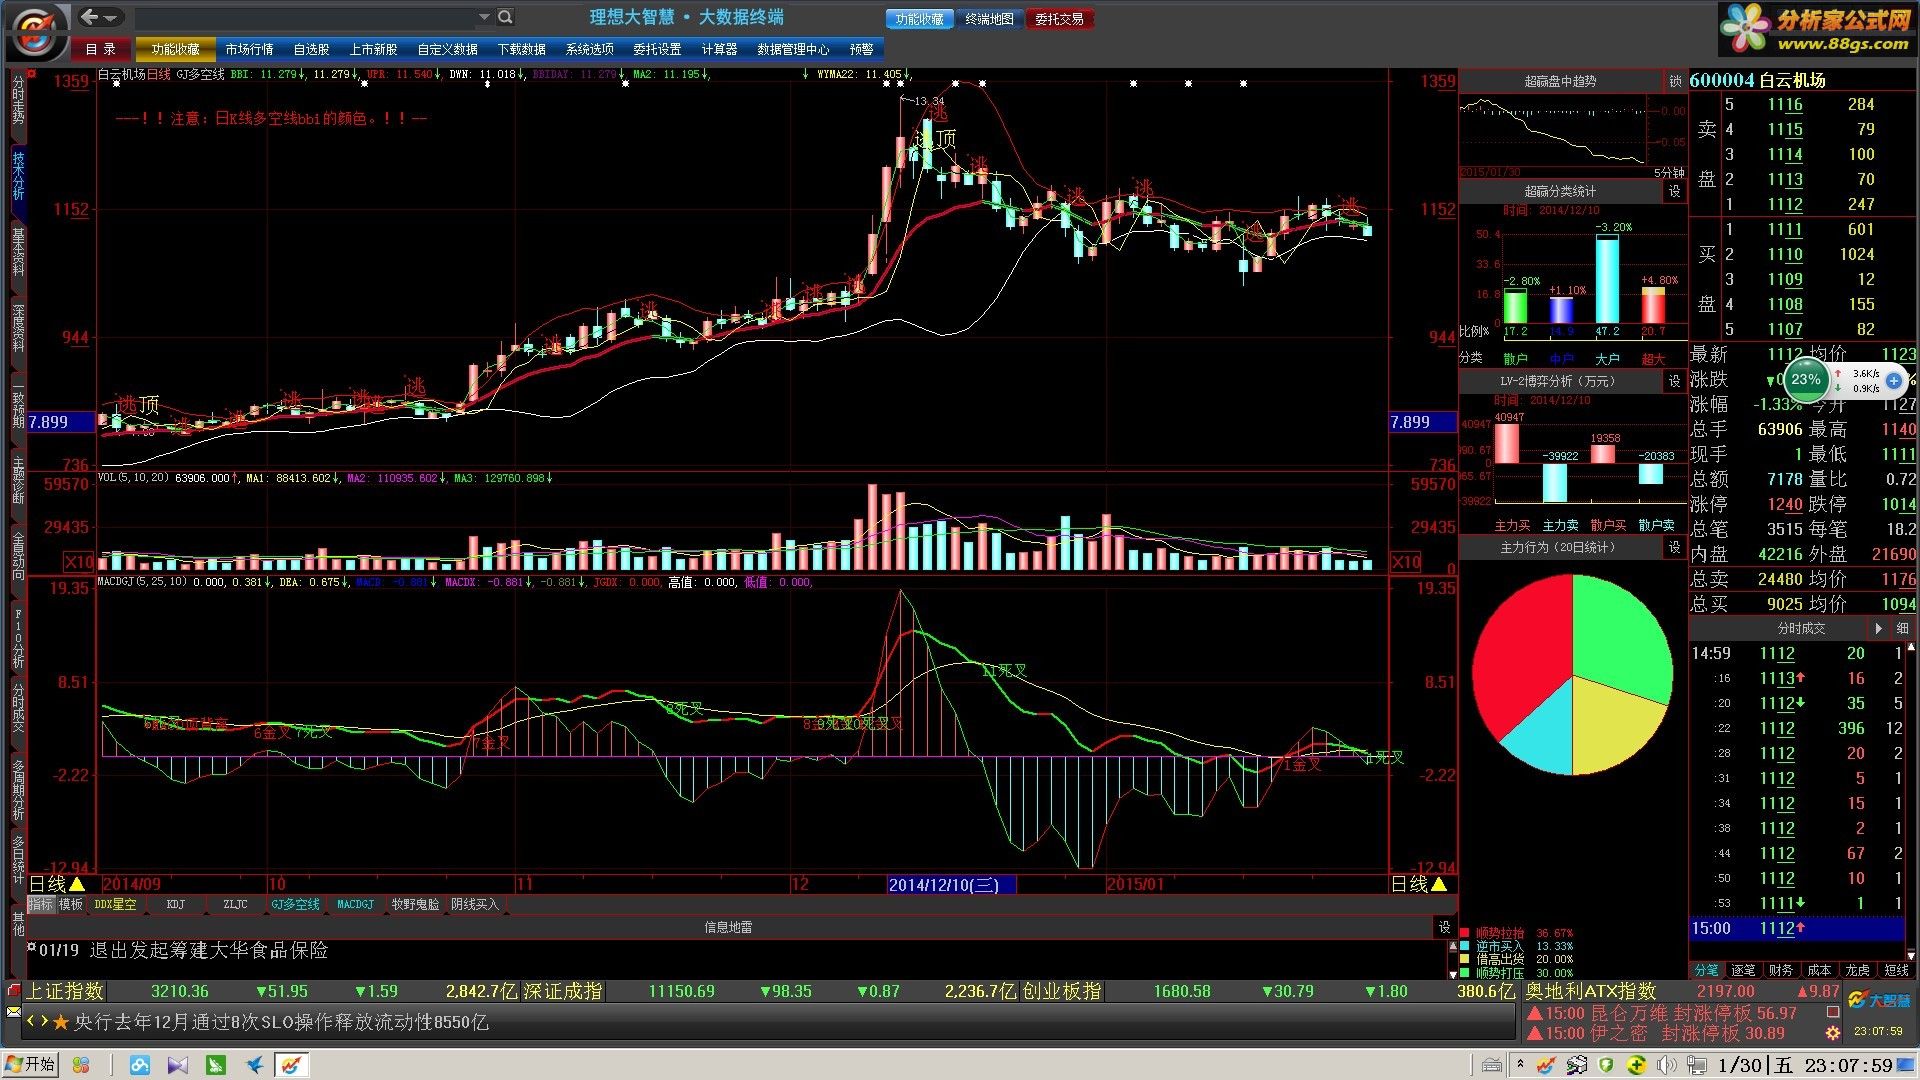The width and height of the screenshot is (1920, 1080).
Task: Toggle the right X10 volume scale
Action: pos(1406,561)
